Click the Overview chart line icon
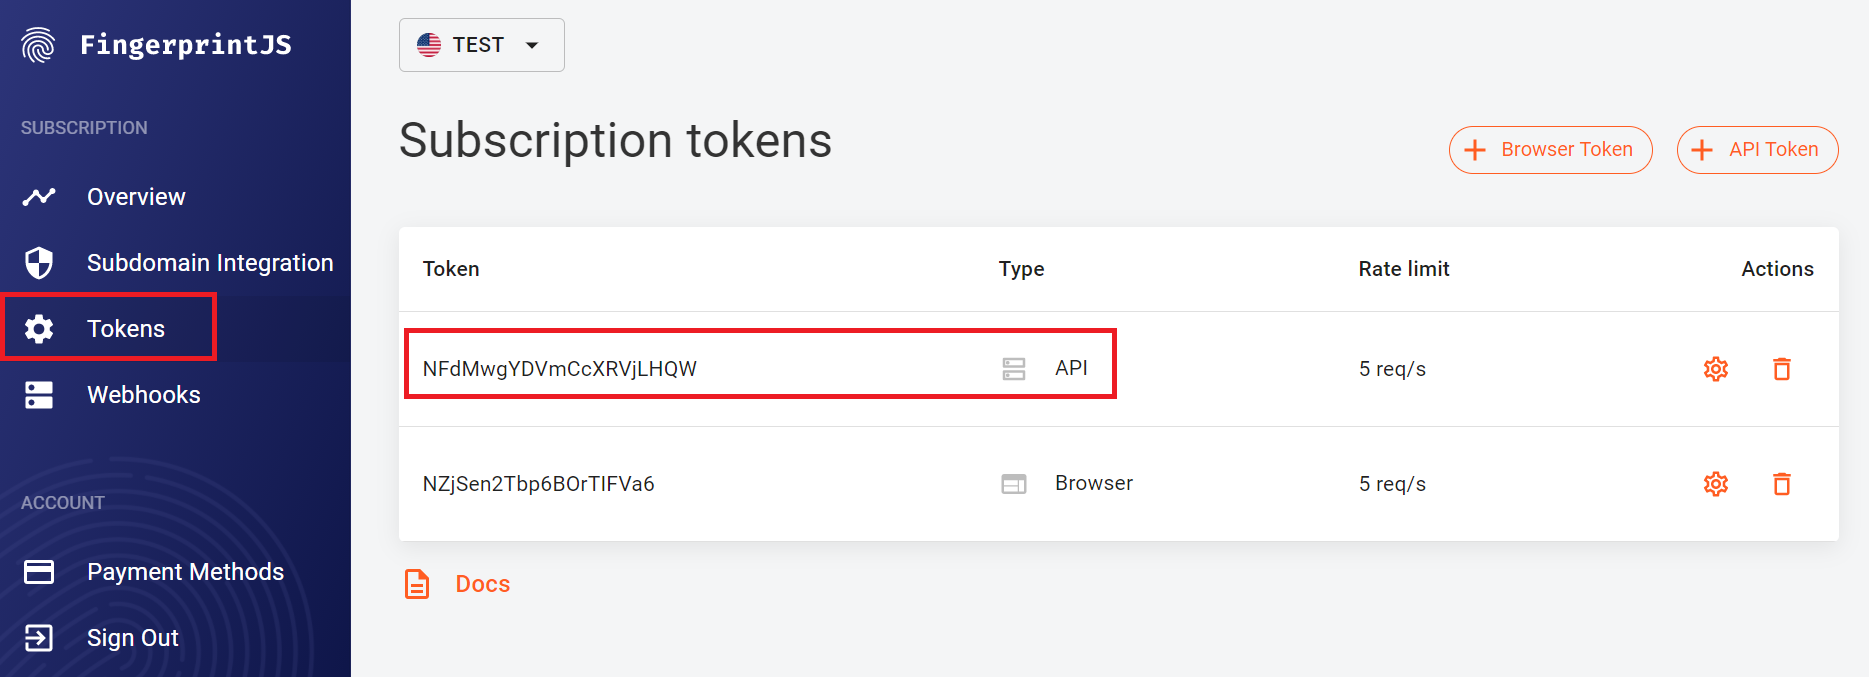 point(39,197)
